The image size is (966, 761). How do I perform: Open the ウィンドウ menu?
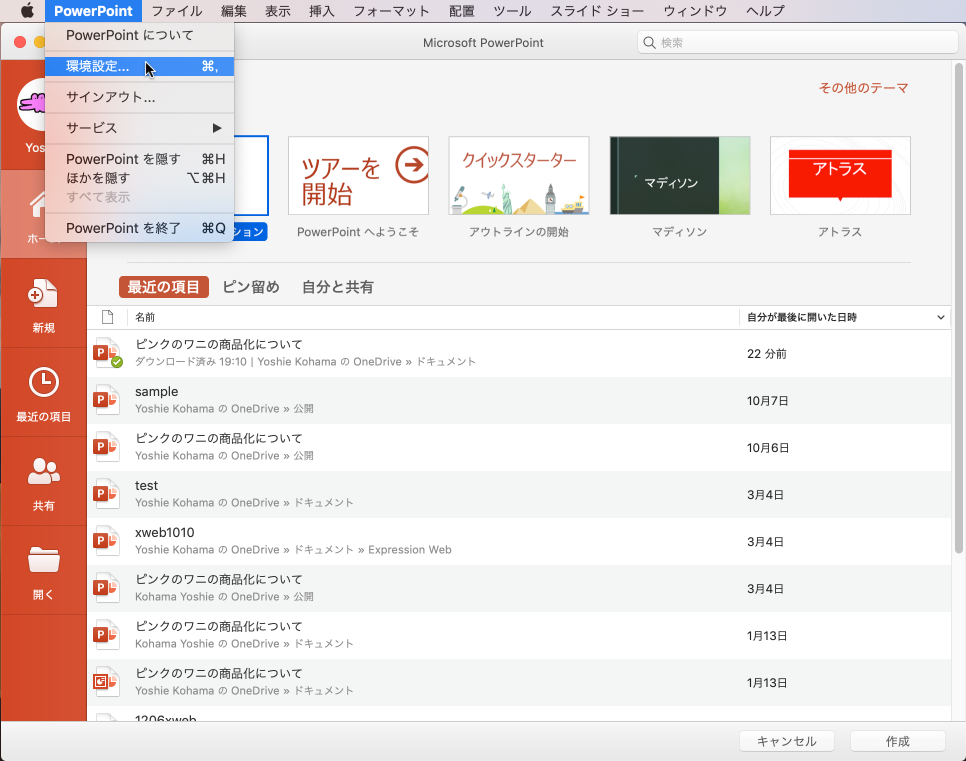695,10
